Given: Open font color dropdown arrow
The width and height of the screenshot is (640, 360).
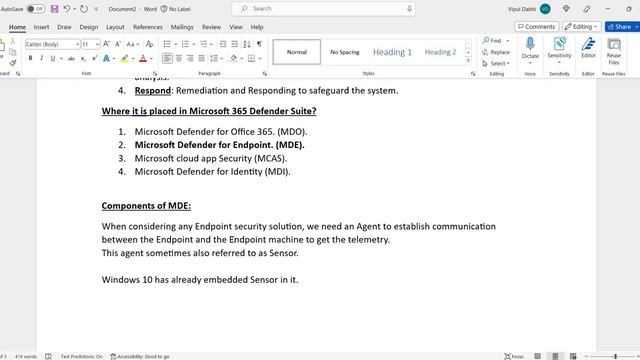Looking at the screenshot, I should click(x=151, y=59).
